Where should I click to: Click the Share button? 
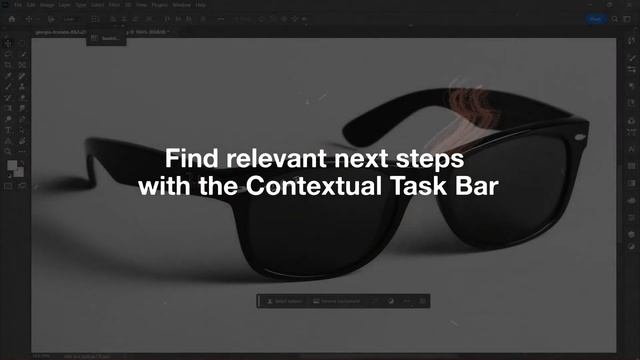click(595, 19)
